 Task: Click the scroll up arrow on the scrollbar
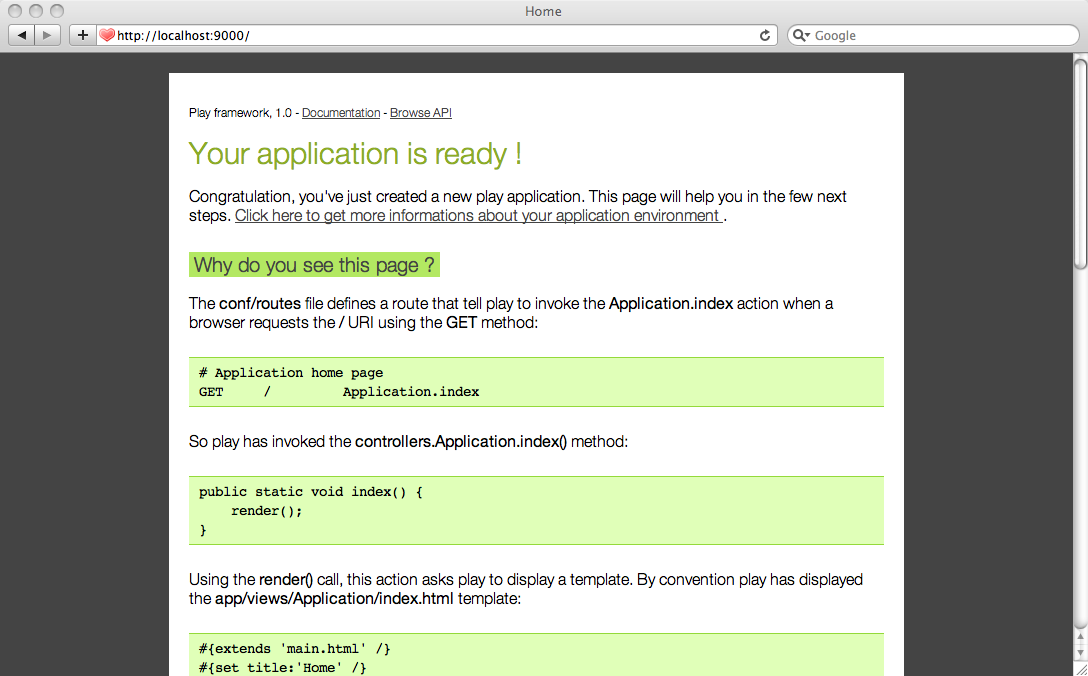point(1079,637)
